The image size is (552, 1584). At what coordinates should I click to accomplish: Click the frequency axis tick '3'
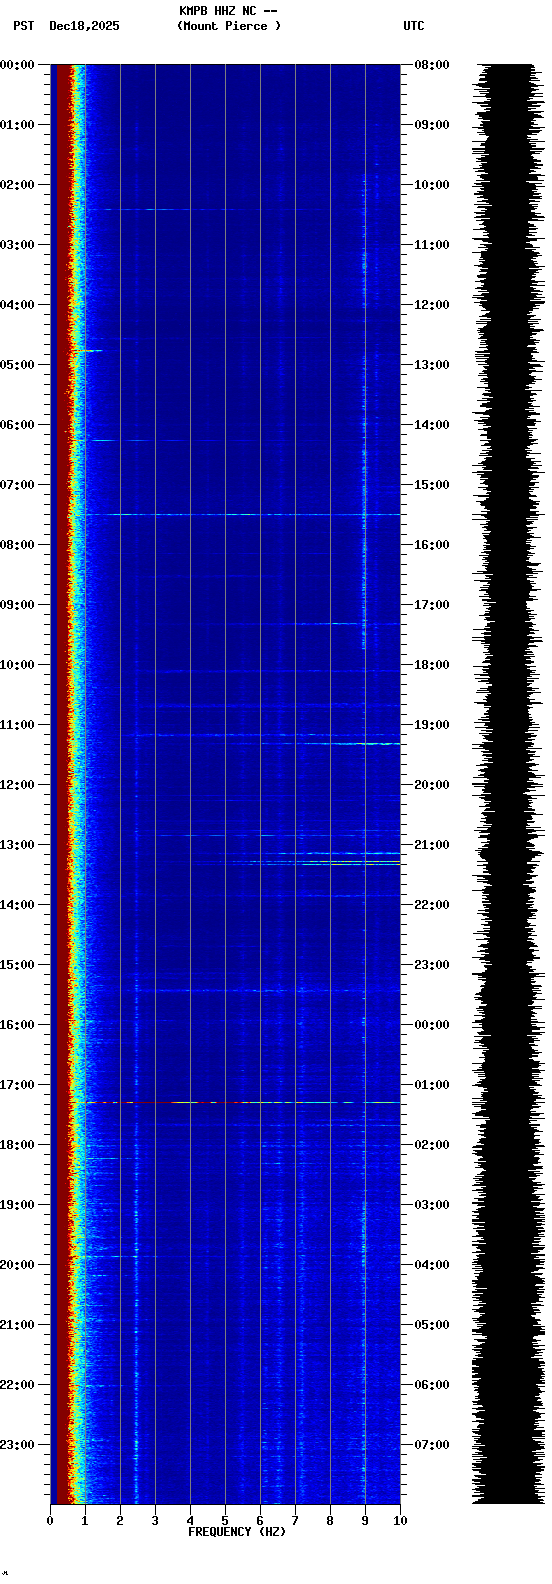coord(155,1521)
